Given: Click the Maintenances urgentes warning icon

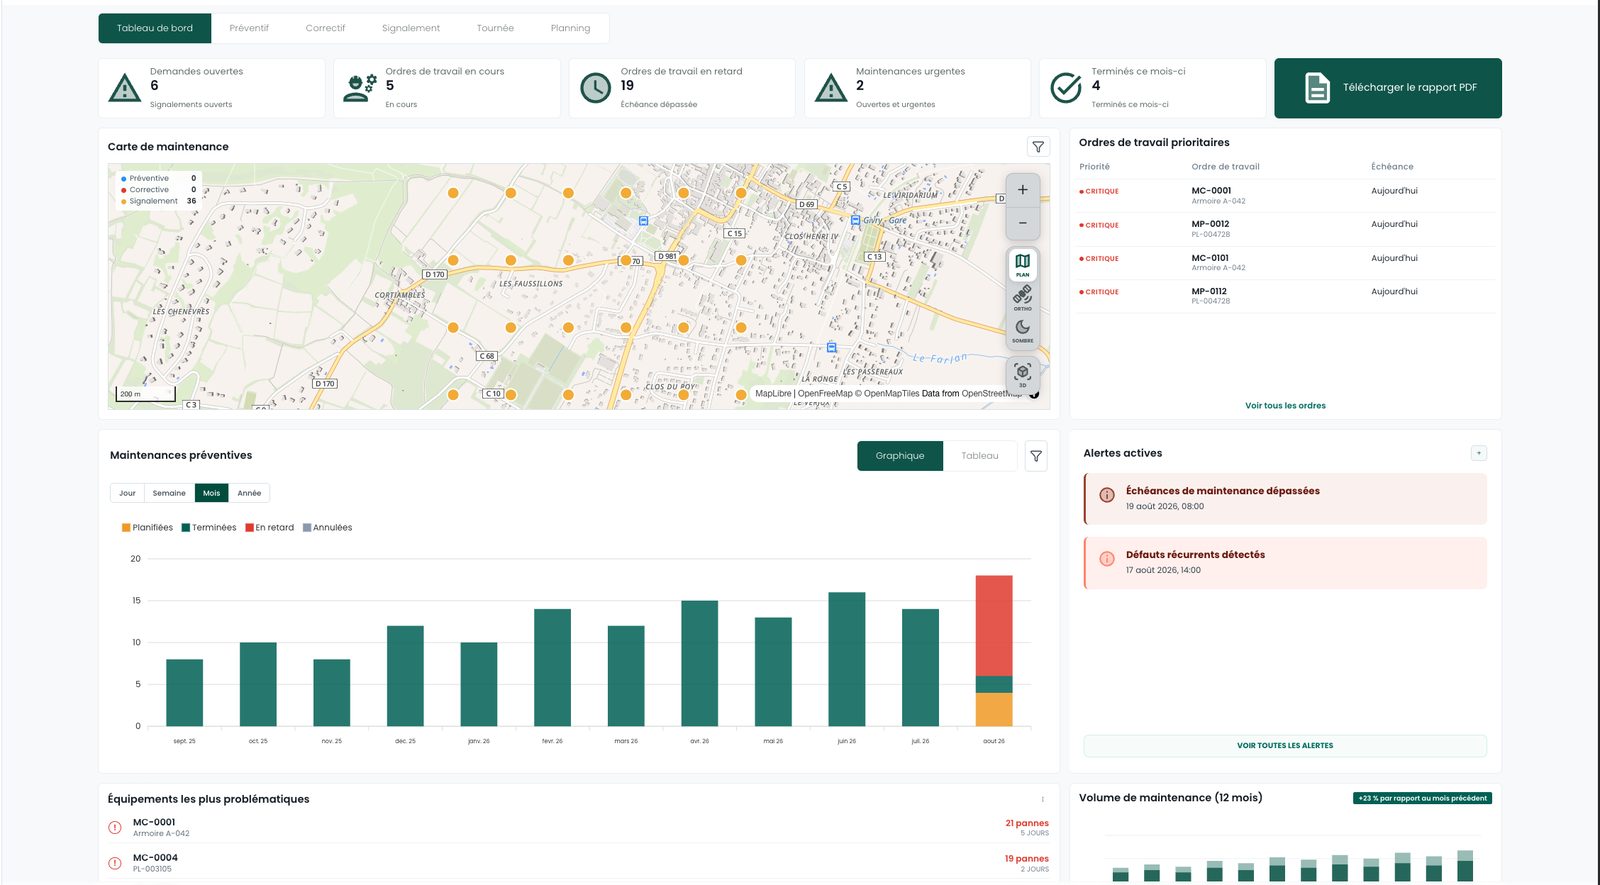Looking at the screenshot, I should [831, 88].
